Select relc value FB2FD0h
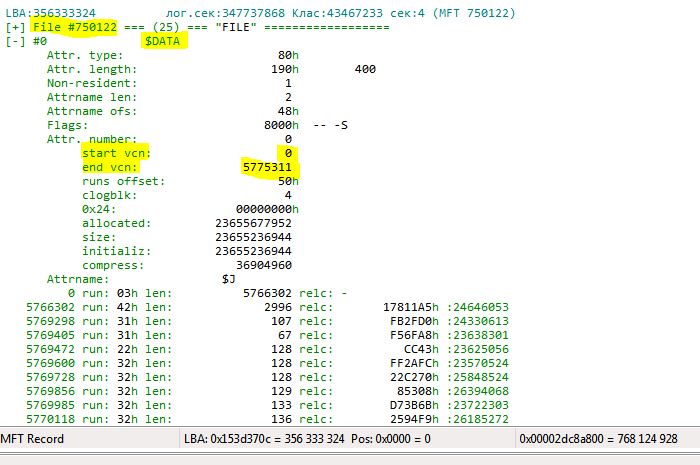 coord(414,321)
